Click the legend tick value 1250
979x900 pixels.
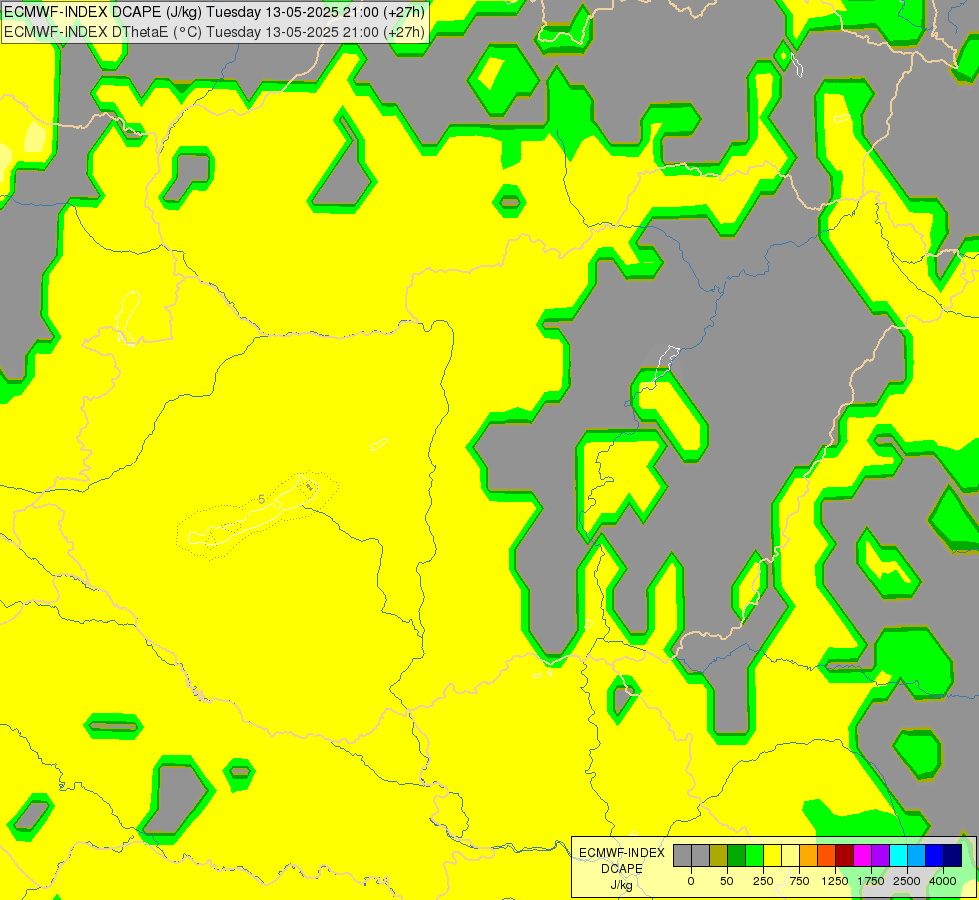pyautogui.click(x=835, y=881)
